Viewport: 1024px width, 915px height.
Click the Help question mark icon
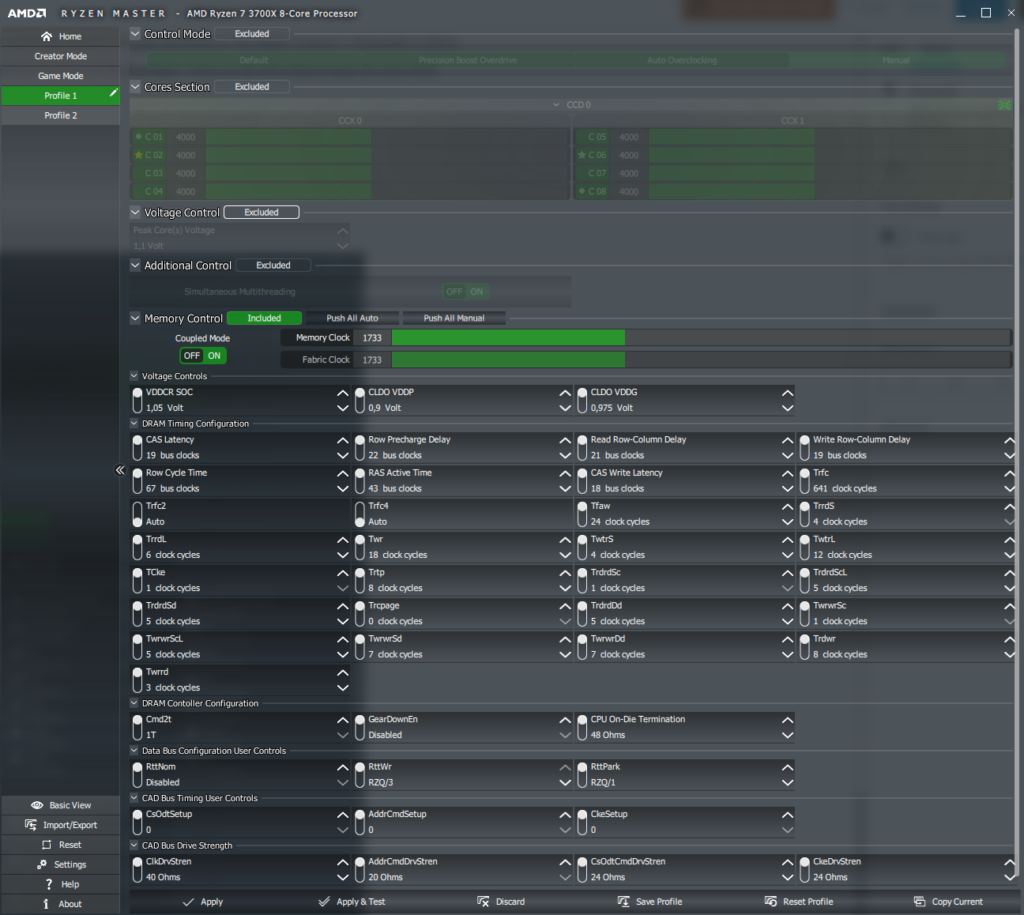(48, 884)
